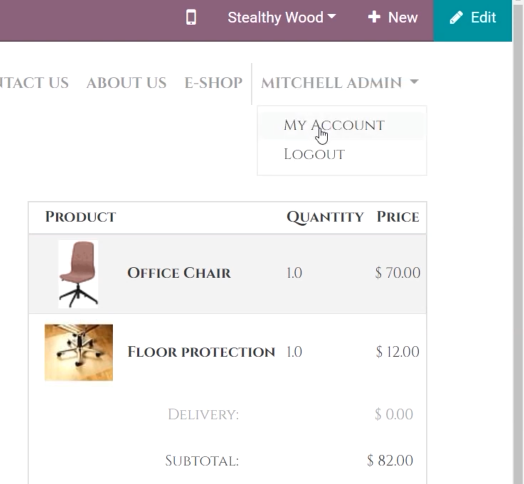Open the Office Chair product image
The width and height of the screenshot is (524, 484).
78,274
